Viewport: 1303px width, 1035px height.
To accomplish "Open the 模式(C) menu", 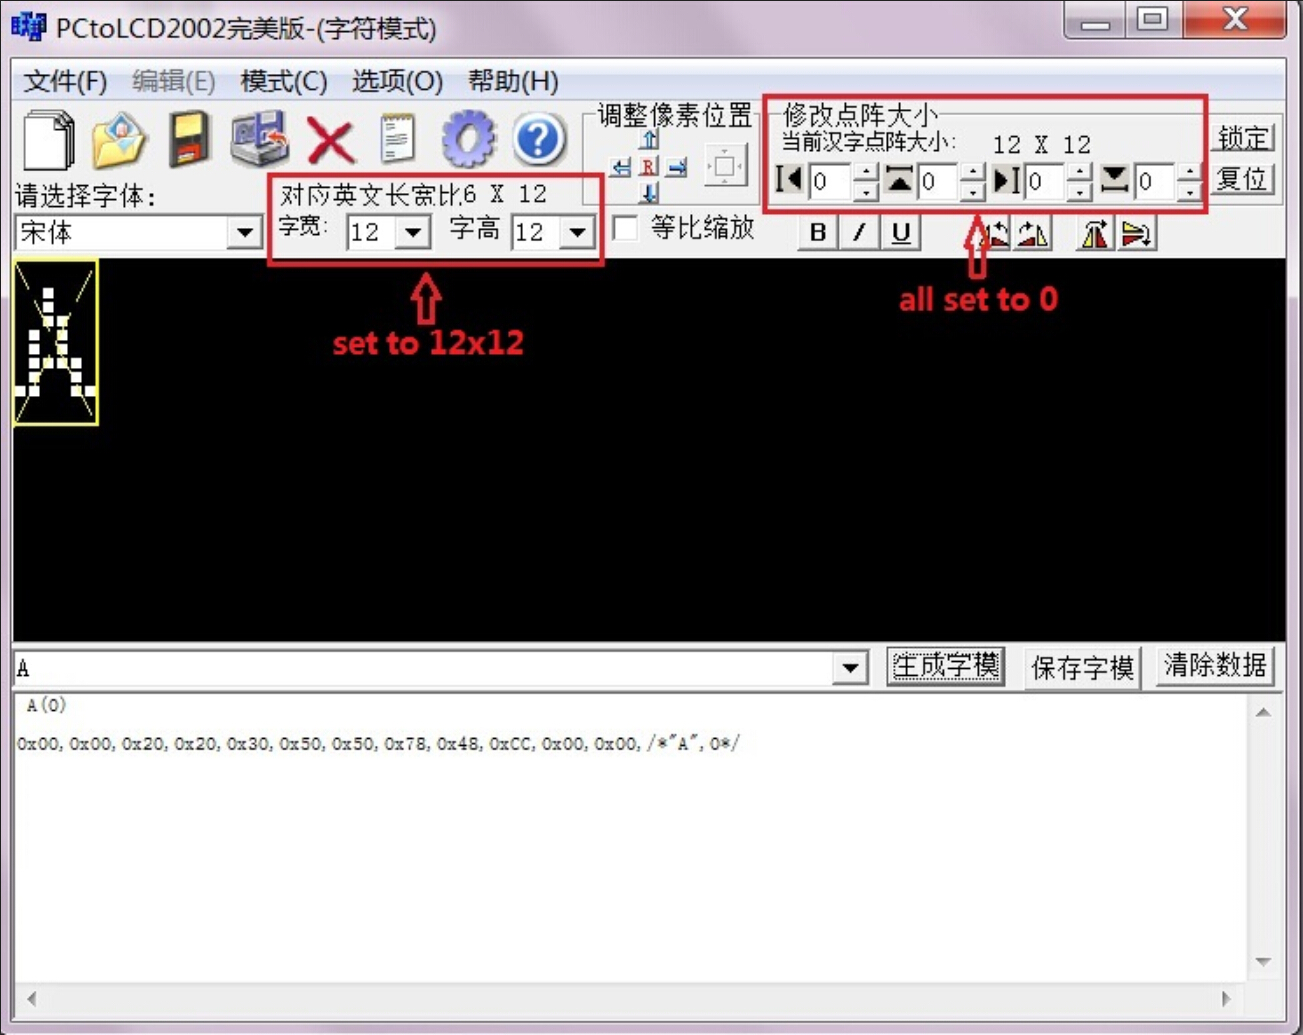I will click(283, 81).
